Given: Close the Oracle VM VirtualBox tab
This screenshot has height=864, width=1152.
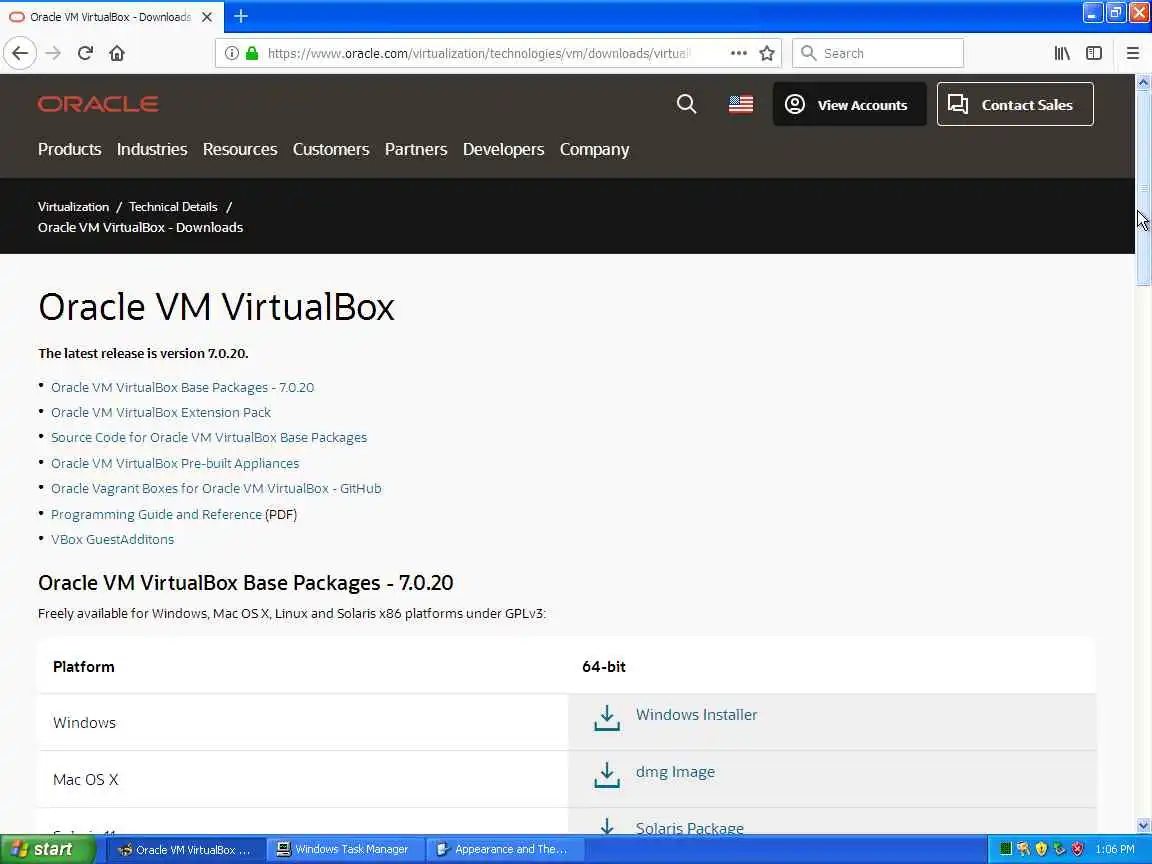Looking at the screenshot, I should [x=207, y=16].
